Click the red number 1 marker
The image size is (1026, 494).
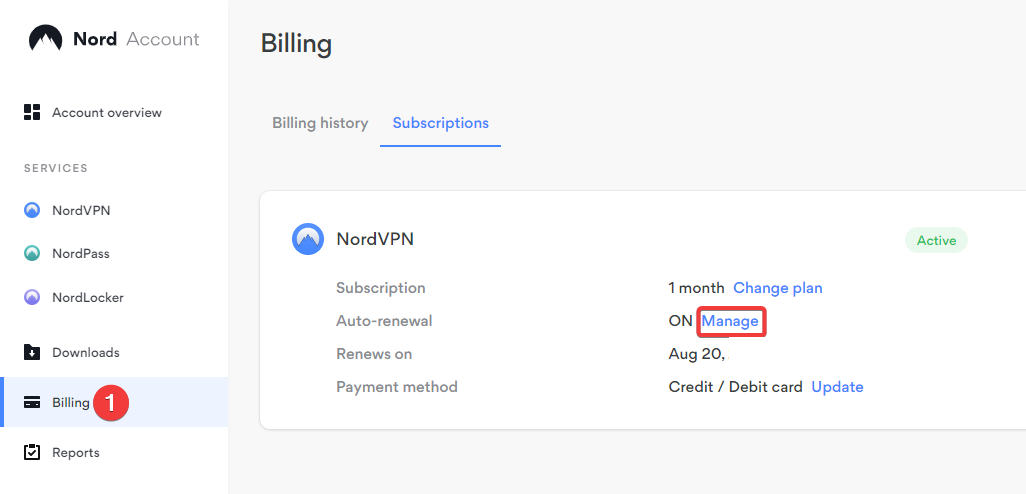111,402
